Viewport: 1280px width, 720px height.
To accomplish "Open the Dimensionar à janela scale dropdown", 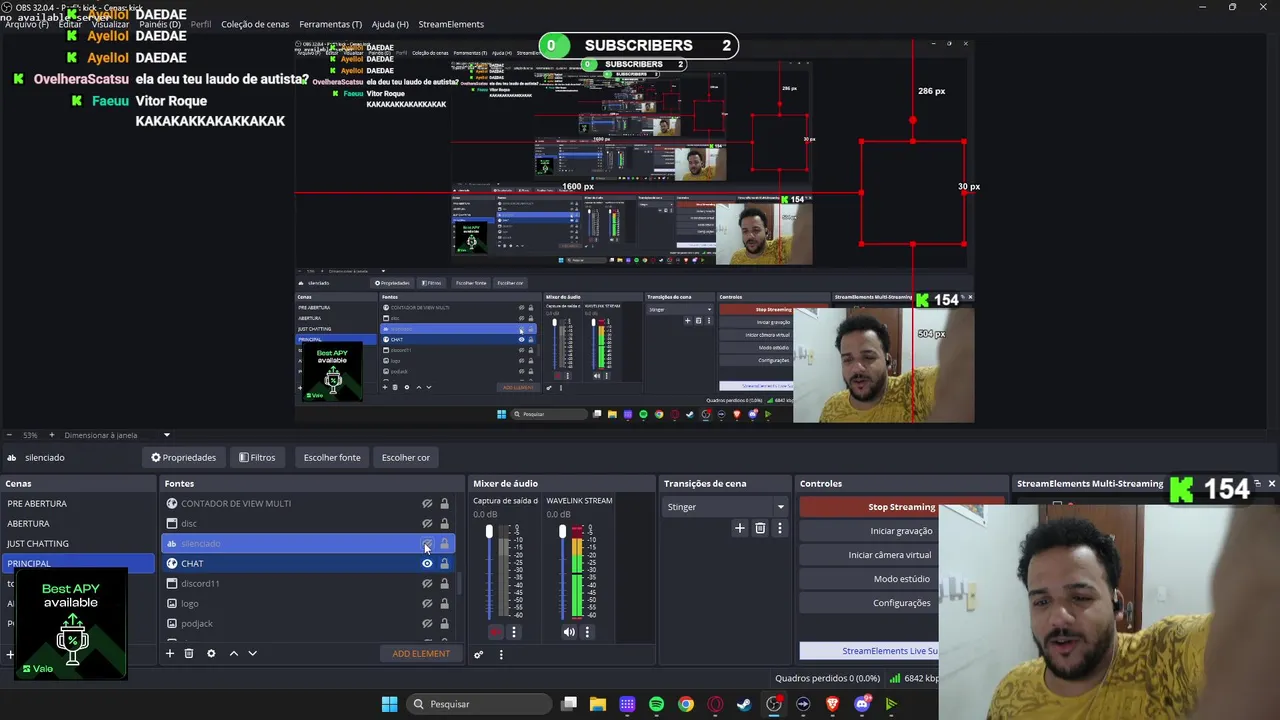I will click(x=117, y=435).
